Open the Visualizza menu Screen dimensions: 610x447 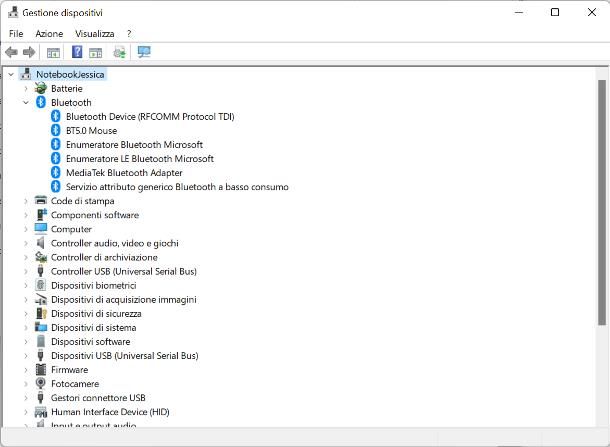(x=95, y=34)
